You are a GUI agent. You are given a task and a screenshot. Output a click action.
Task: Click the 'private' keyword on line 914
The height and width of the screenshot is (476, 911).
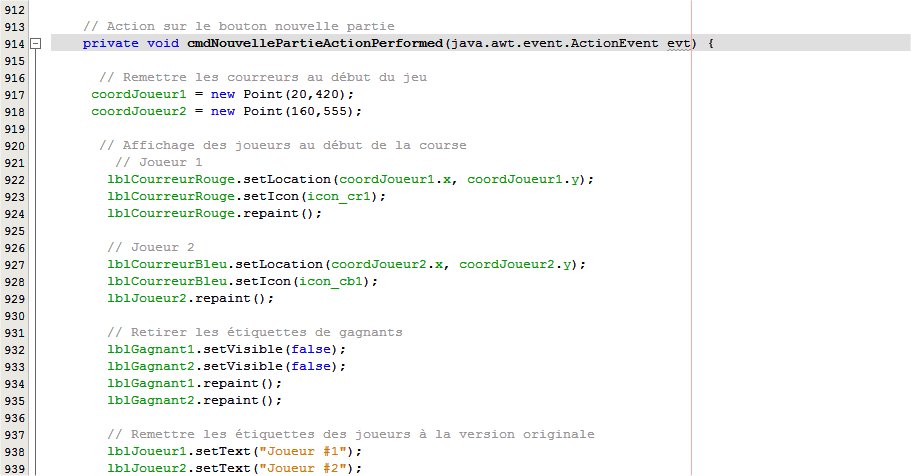(x=110, y=44)
